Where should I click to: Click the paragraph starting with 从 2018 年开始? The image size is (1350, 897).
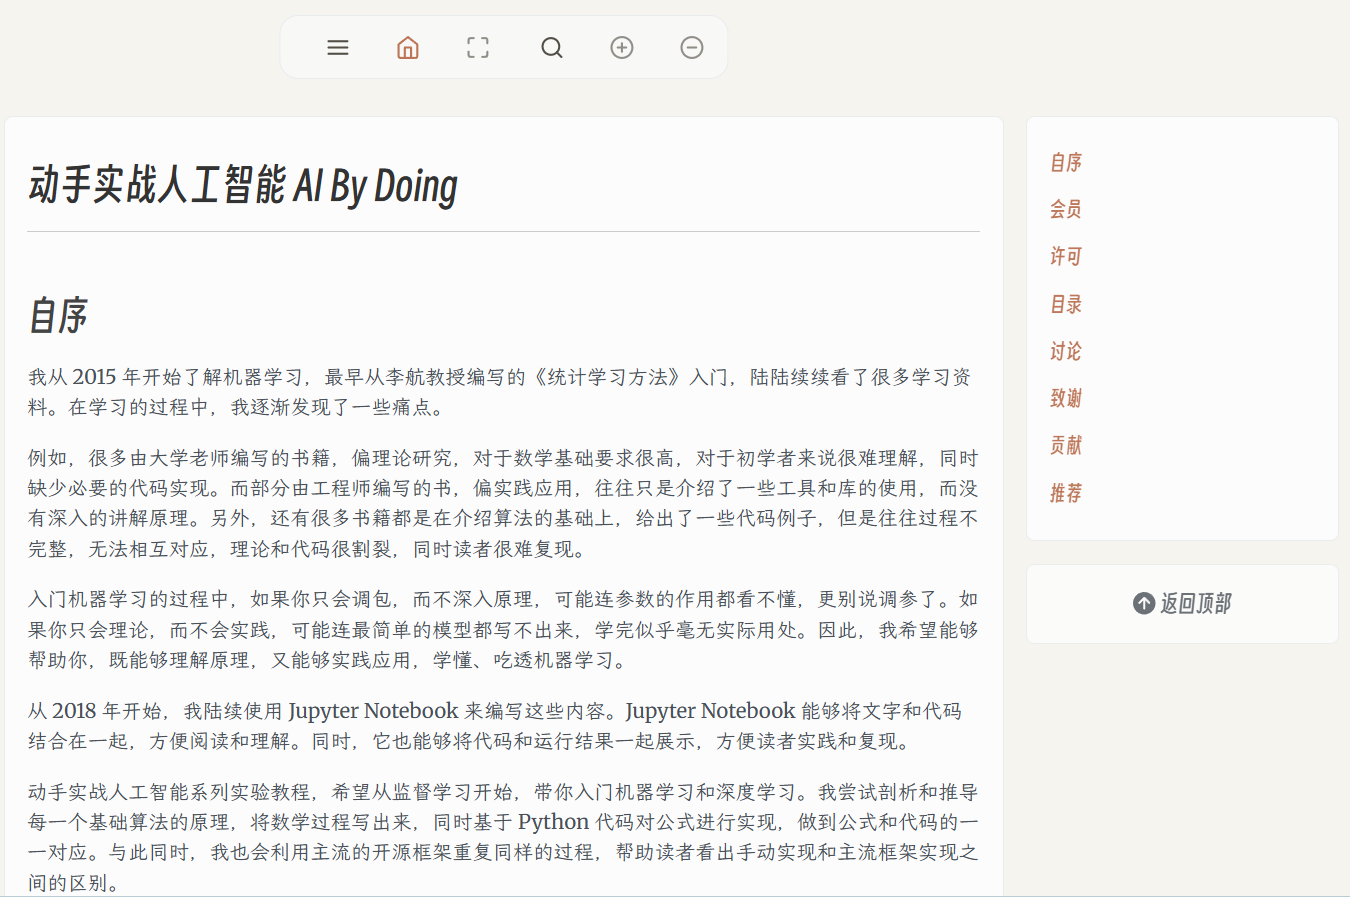pyautogui.click(x=495, y=726)
